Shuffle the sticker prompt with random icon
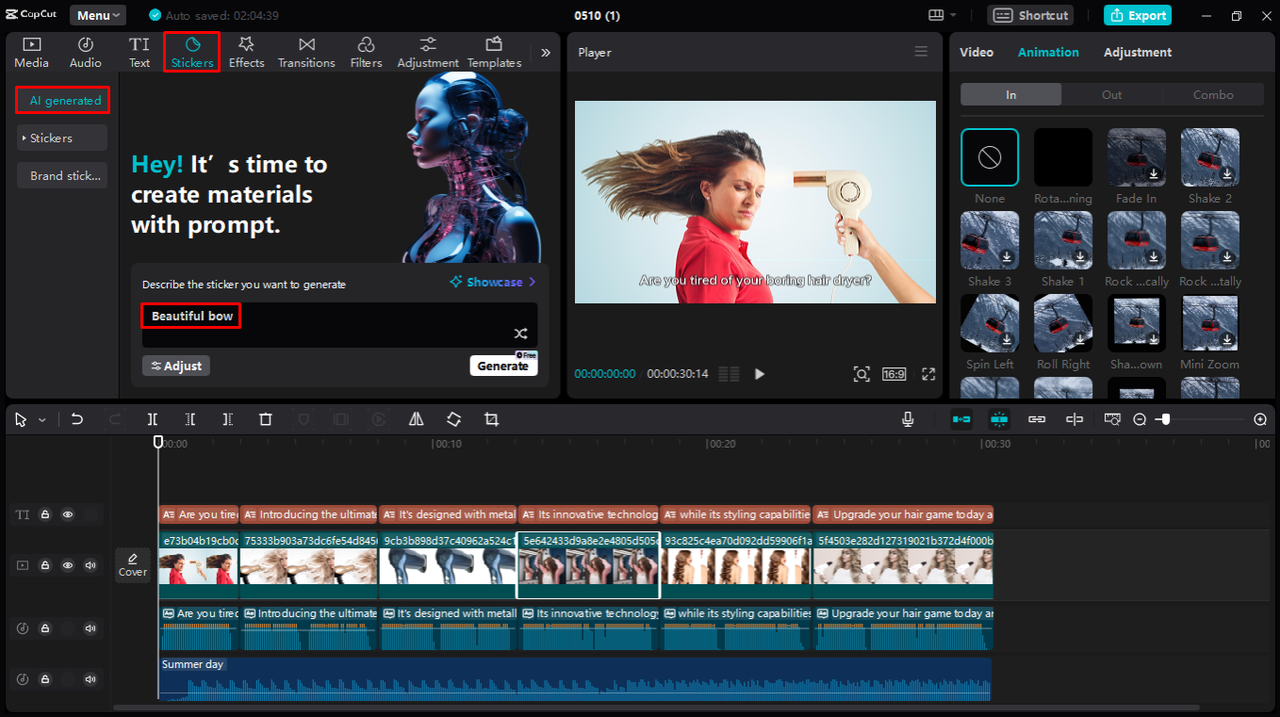1280x717 pixels. pos(521,334)
